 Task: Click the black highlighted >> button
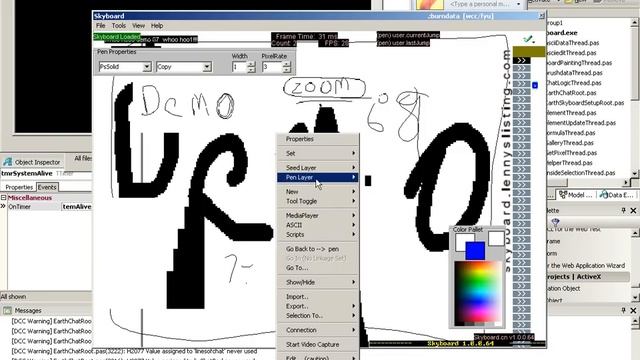coord(521,60)
